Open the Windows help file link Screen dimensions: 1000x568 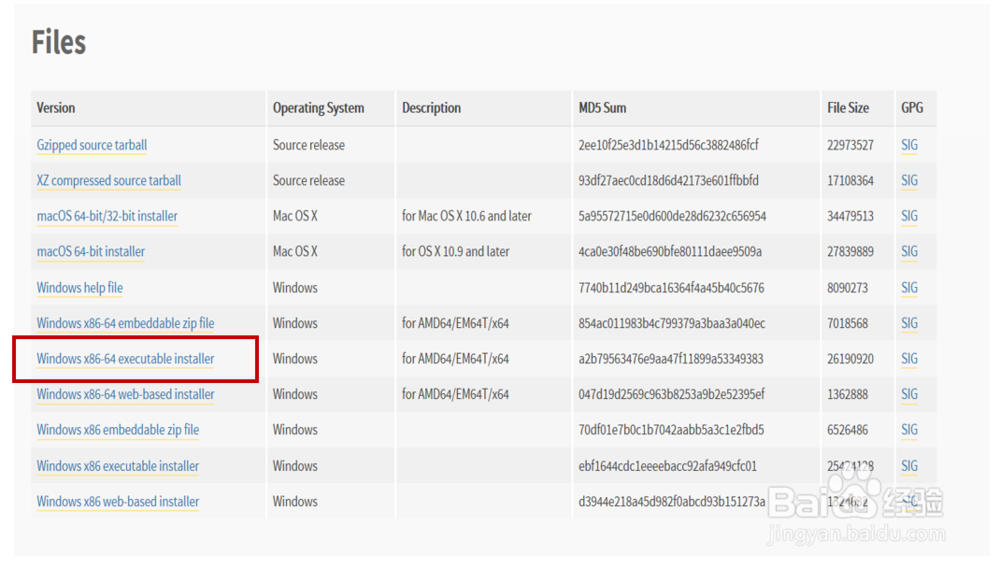pyautogui.click(x=80, y=288)
